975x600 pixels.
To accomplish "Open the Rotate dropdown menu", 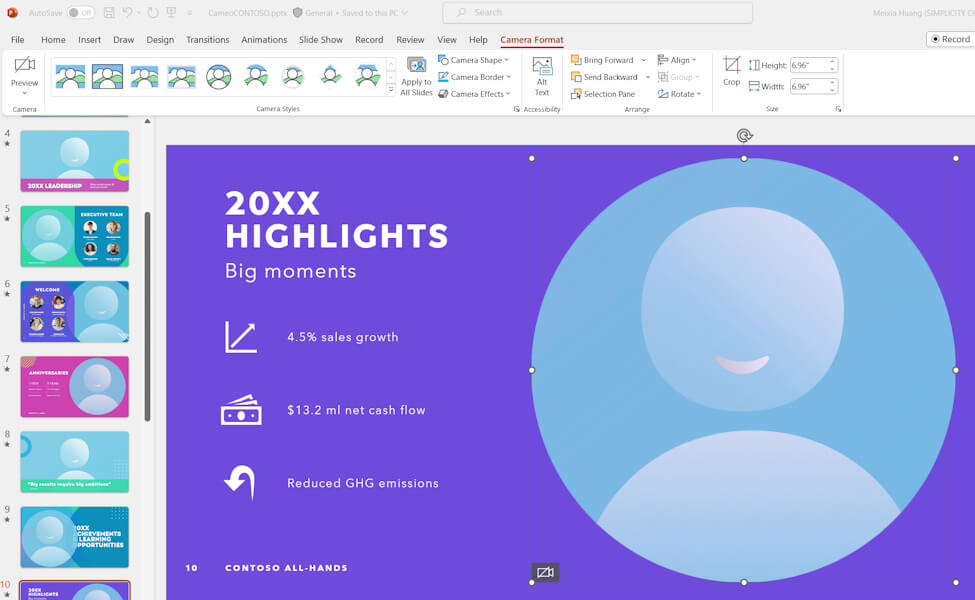I will [x=677, y=93].
